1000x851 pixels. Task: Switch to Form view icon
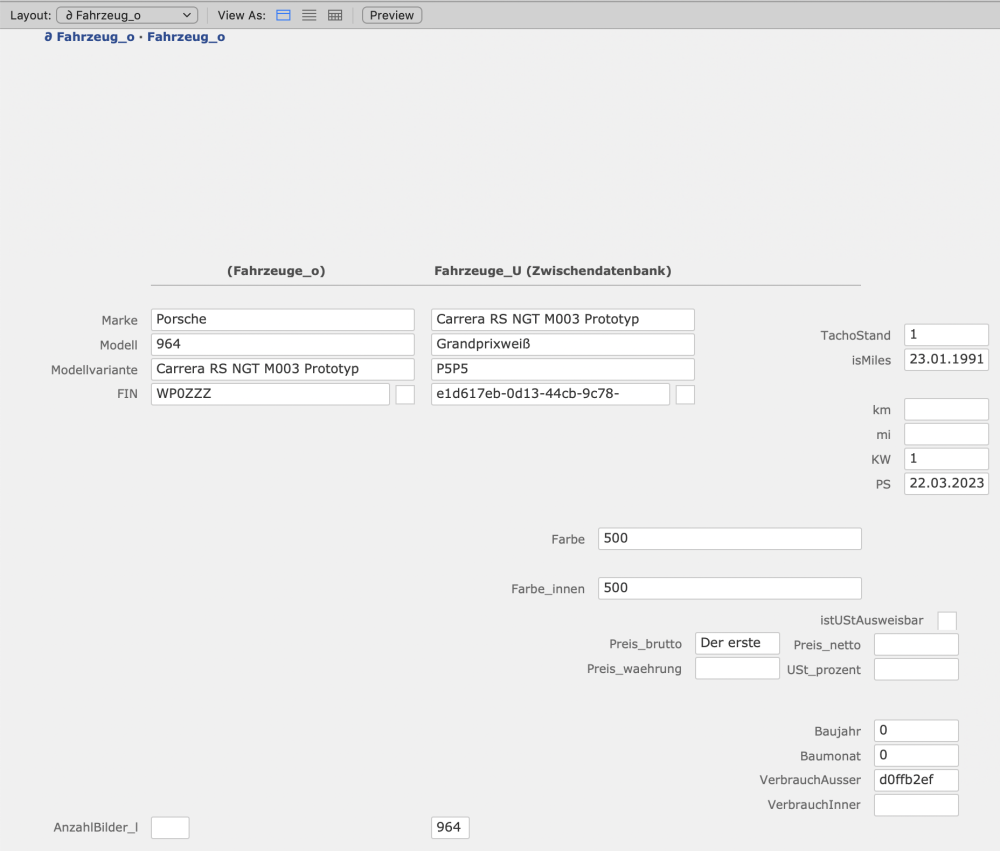pyautogui.click(x=283, y=16)
